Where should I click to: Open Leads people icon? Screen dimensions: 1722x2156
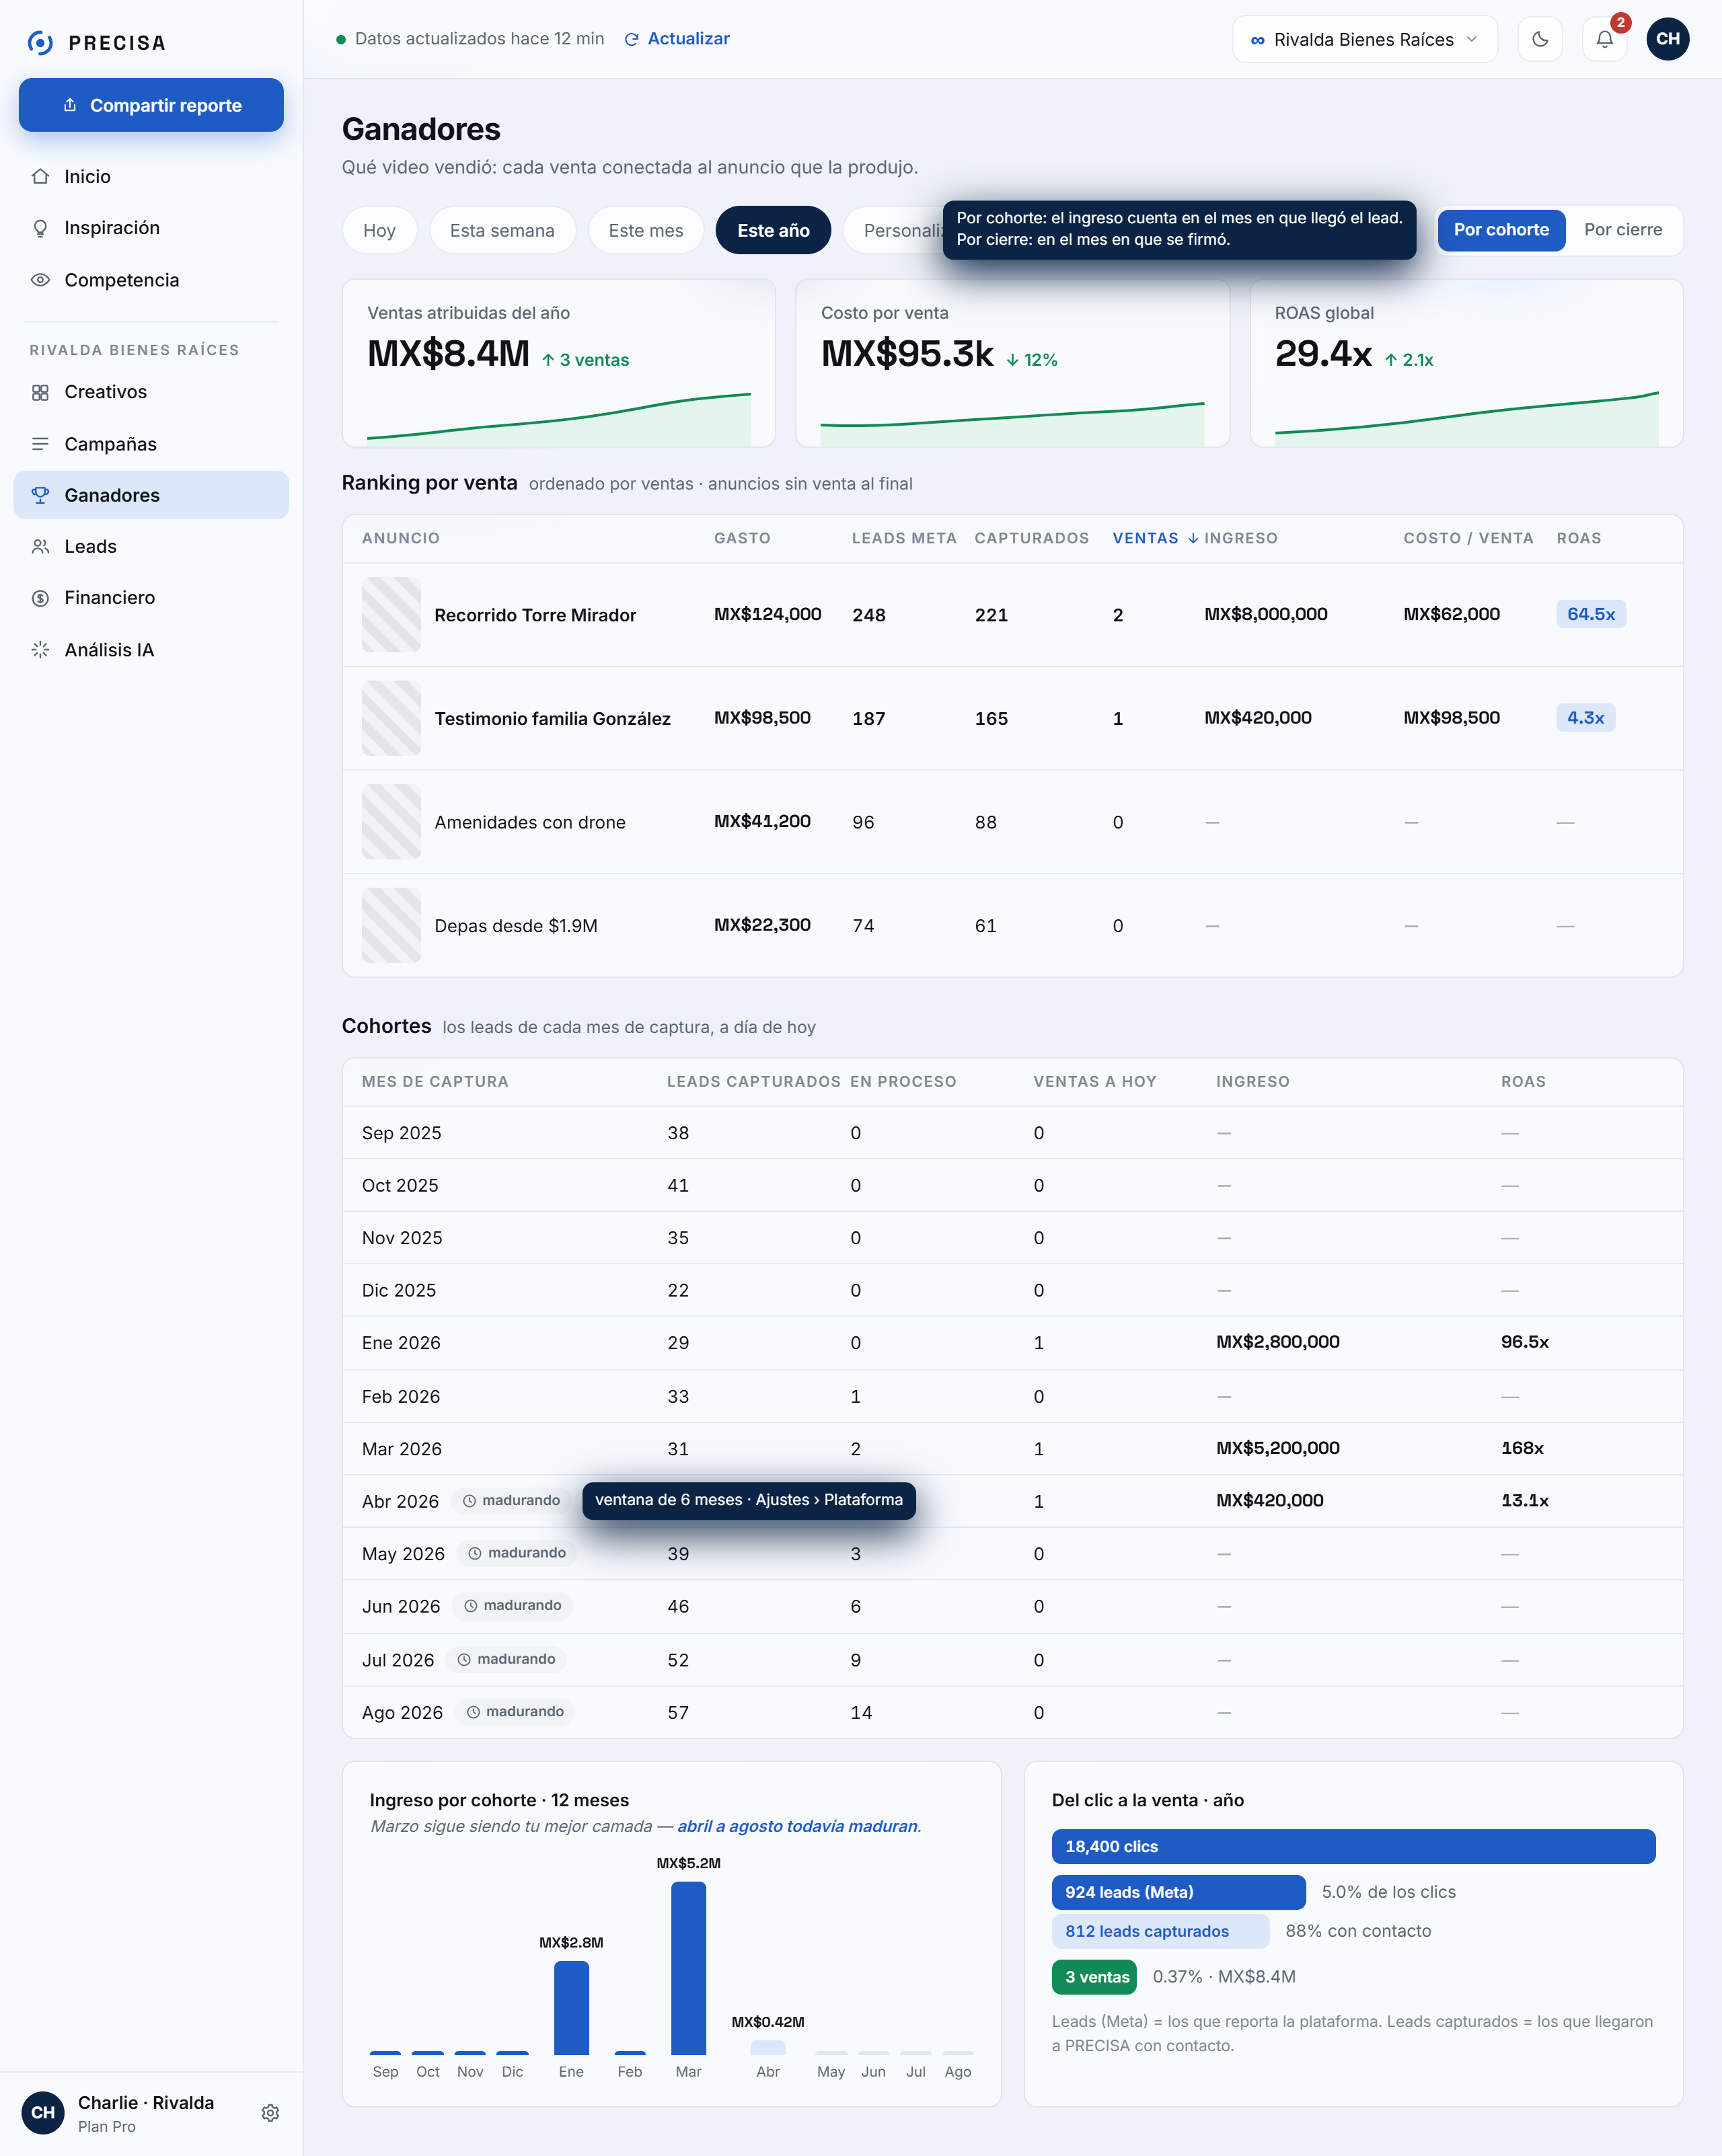pos(40,546)
